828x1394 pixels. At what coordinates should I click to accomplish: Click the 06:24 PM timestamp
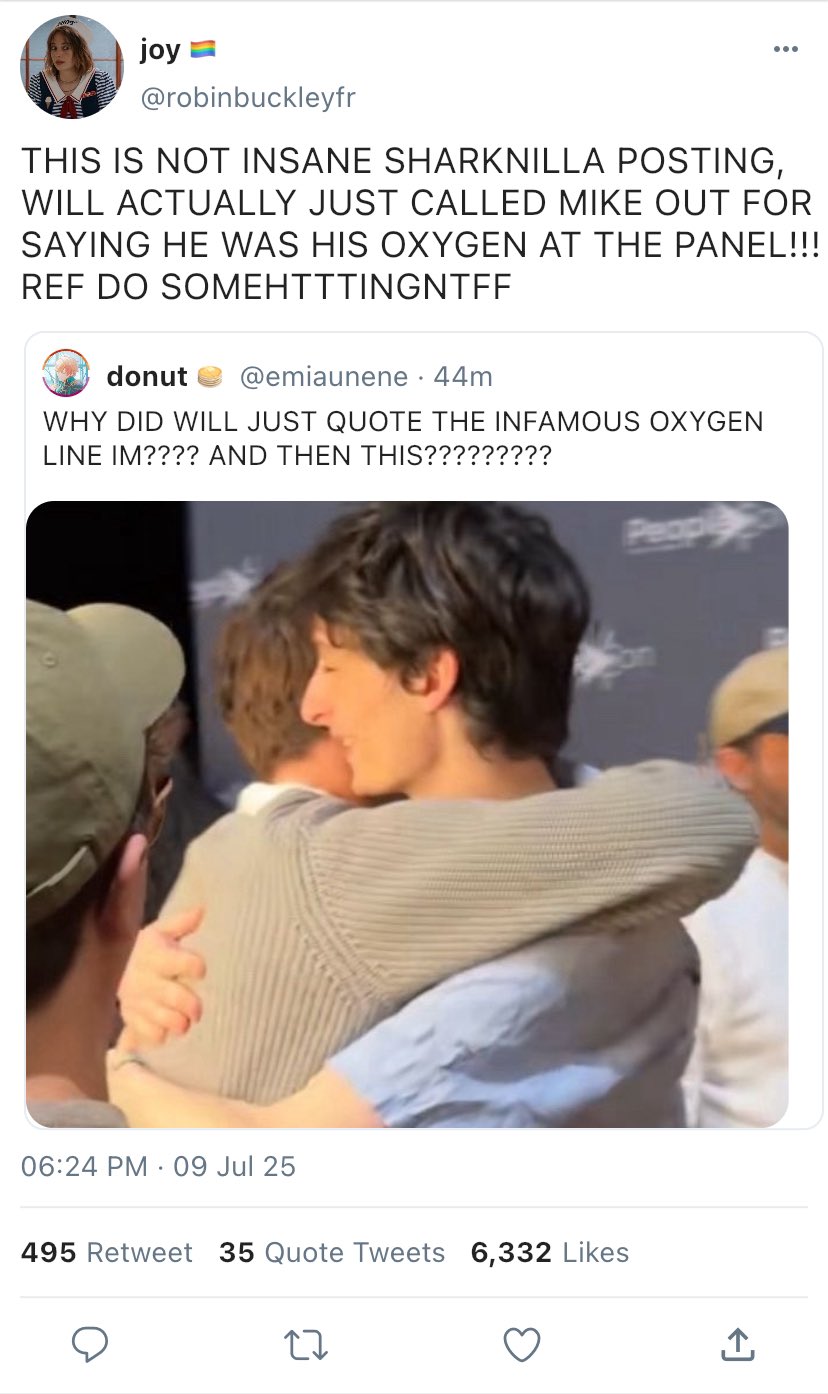click(x=84, y=1166)
